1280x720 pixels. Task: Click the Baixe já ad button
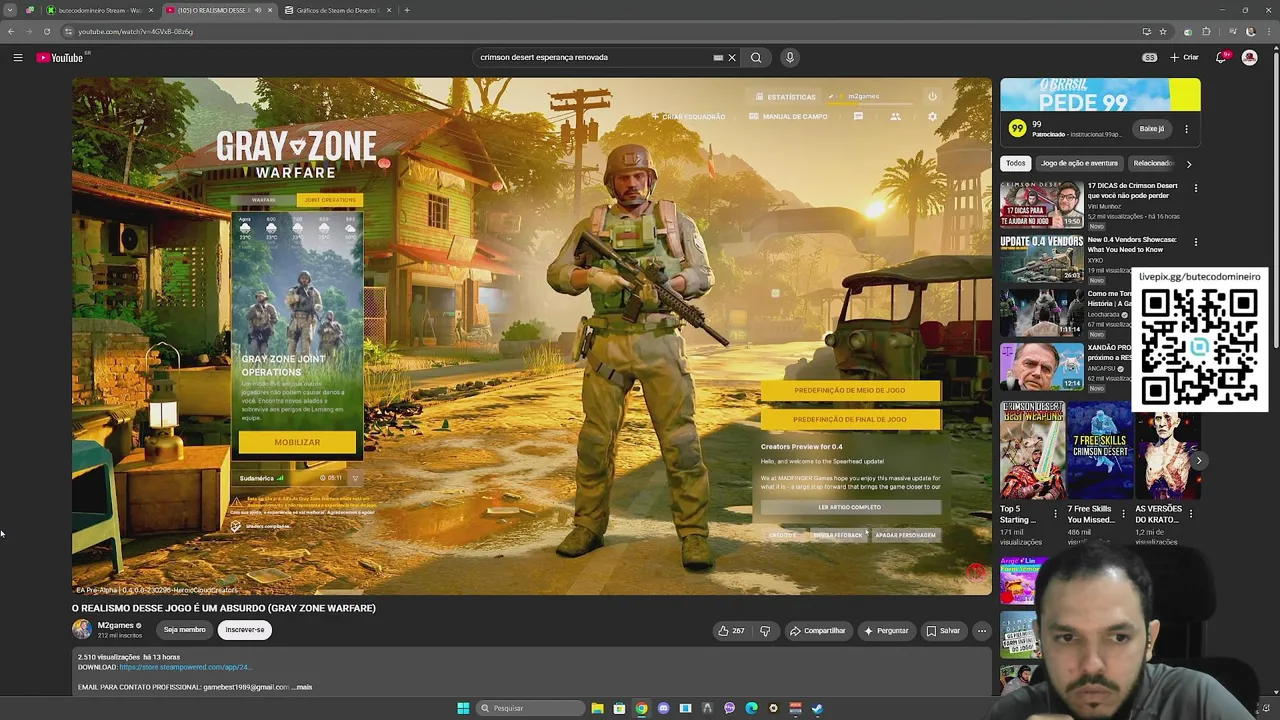tap(1152, 129)
